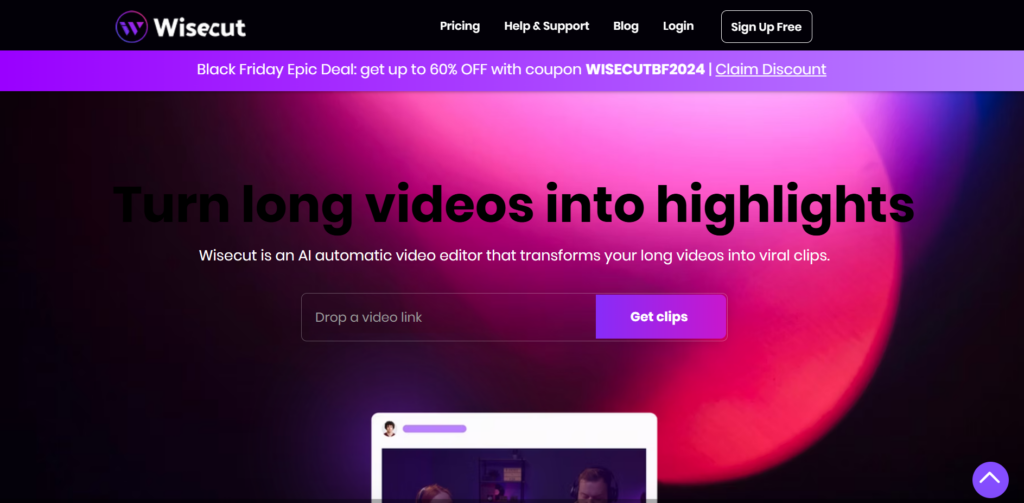Image resolution: width=1024 pixels, height=503 pixels.
Task: Click the Sign Up Free button
Action: (x=766, y=27)
